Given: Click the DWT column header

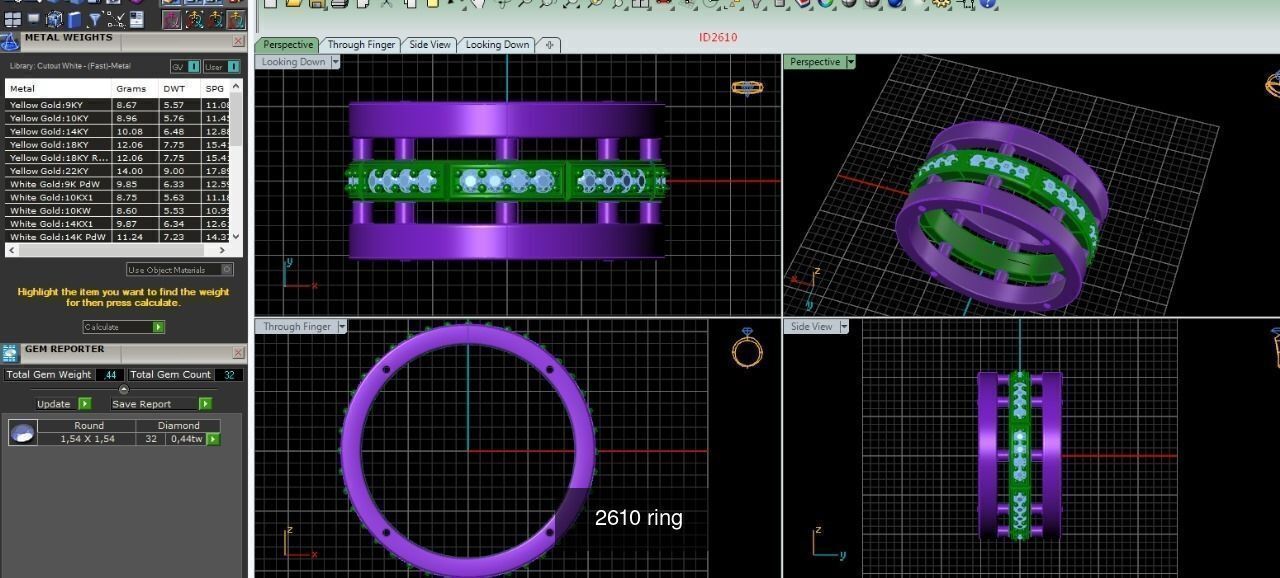Looking at the screenshot, I should coord(179,89).
